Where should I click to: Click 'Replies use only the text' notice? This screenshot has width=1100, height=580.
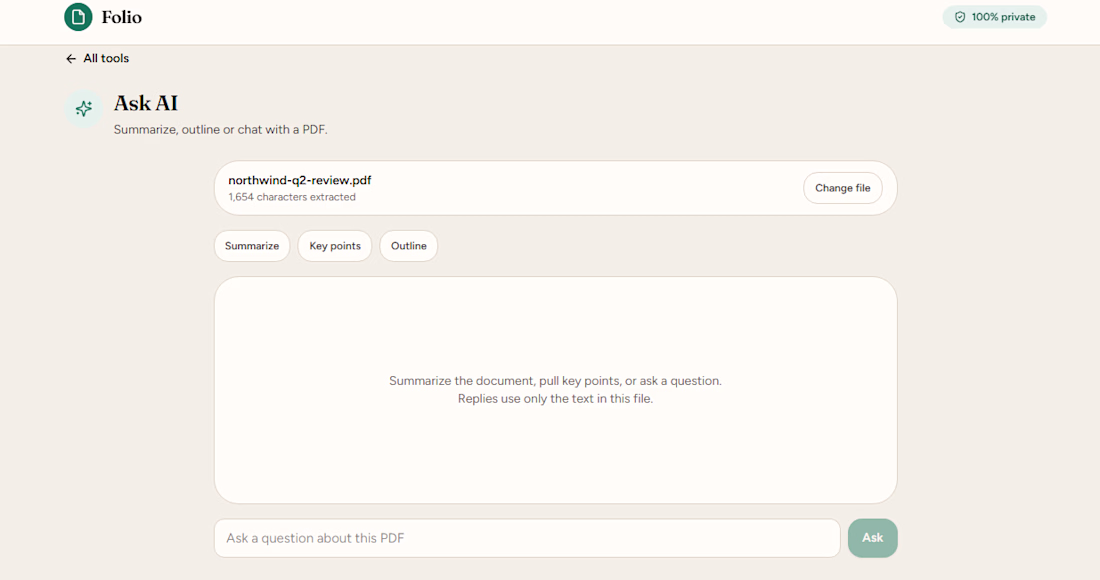point(555,398)
